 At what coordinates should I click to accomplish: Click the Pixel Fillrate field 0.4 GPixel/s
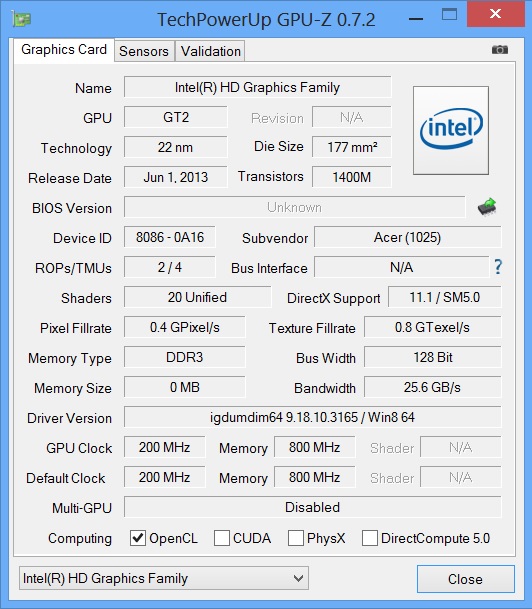[x=185, y=327]
